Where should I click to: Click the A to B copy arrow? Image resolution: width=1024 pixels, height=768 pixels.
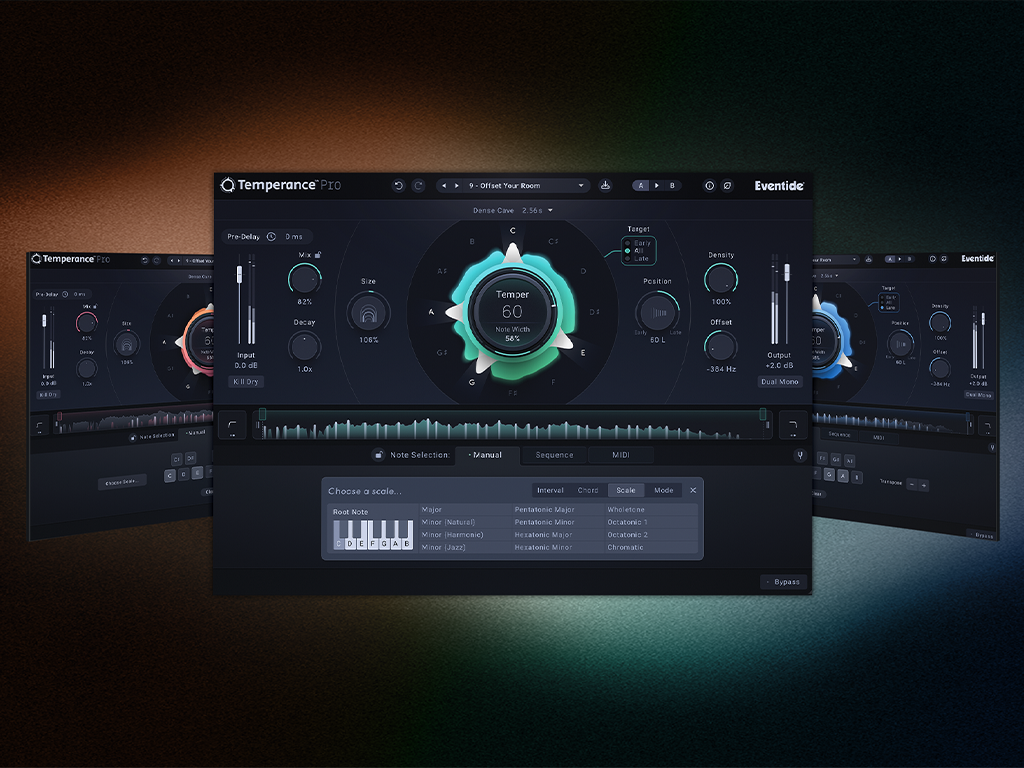657,185
